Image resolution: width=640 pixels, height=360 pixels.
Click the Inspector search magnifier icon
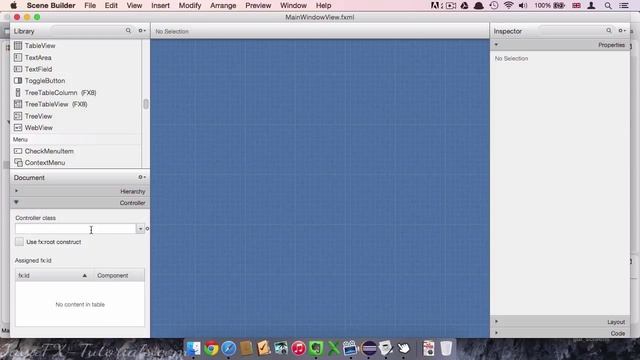click(609, 31)
